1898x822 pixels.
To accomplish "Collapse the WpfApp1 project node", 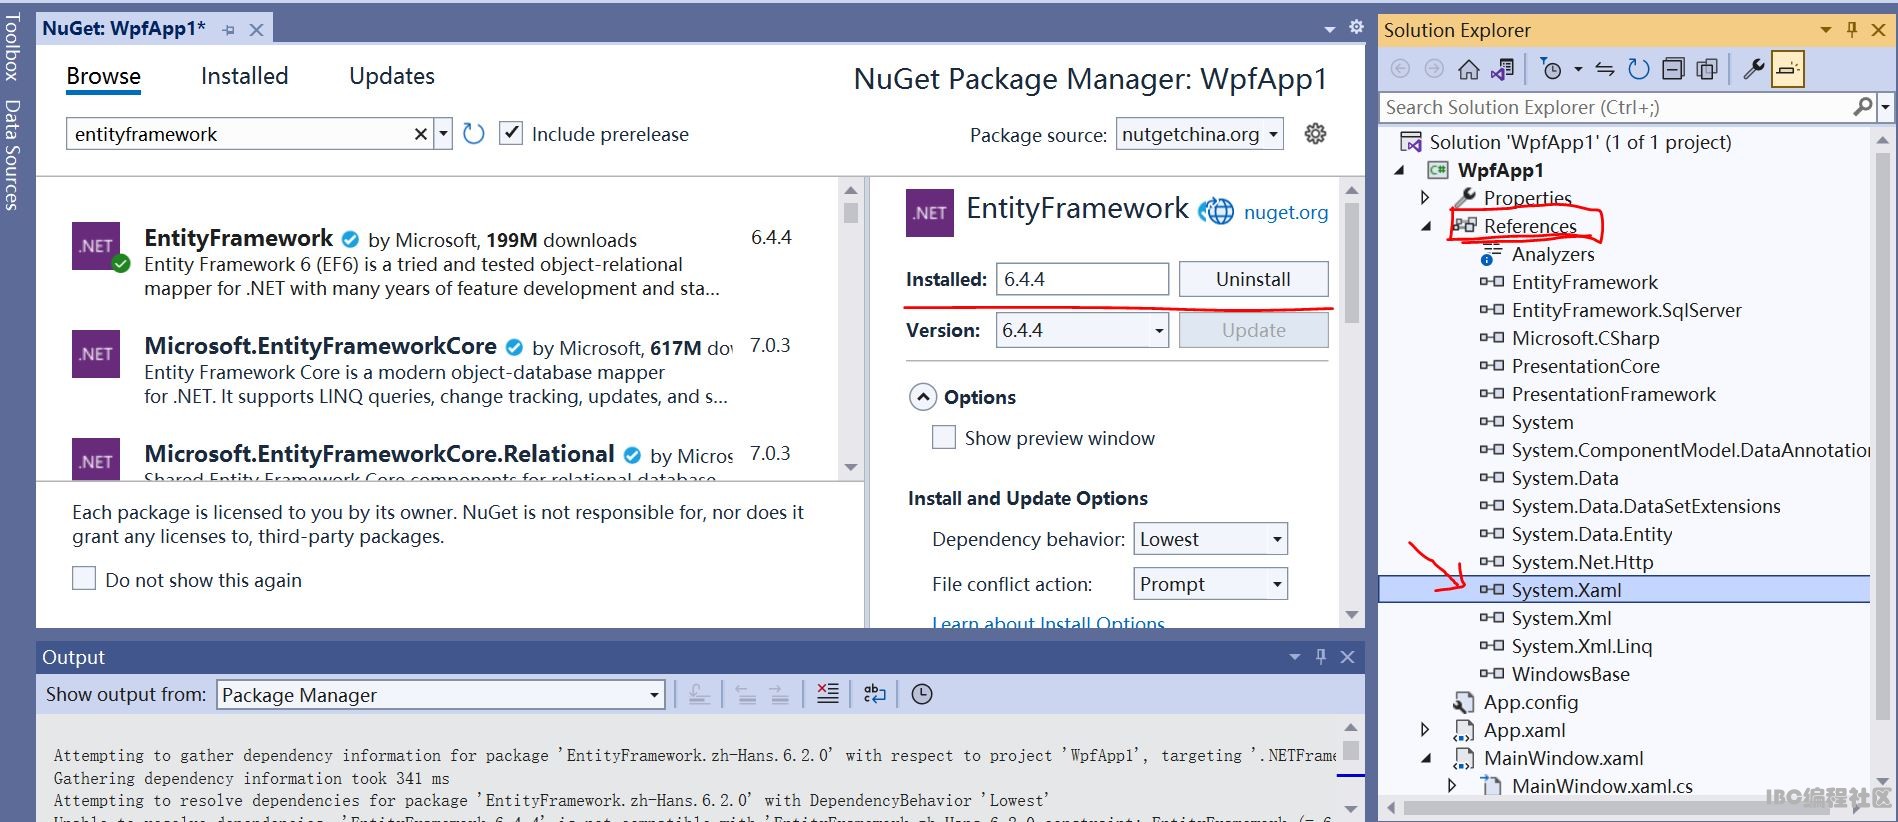I will [1400, 170].
